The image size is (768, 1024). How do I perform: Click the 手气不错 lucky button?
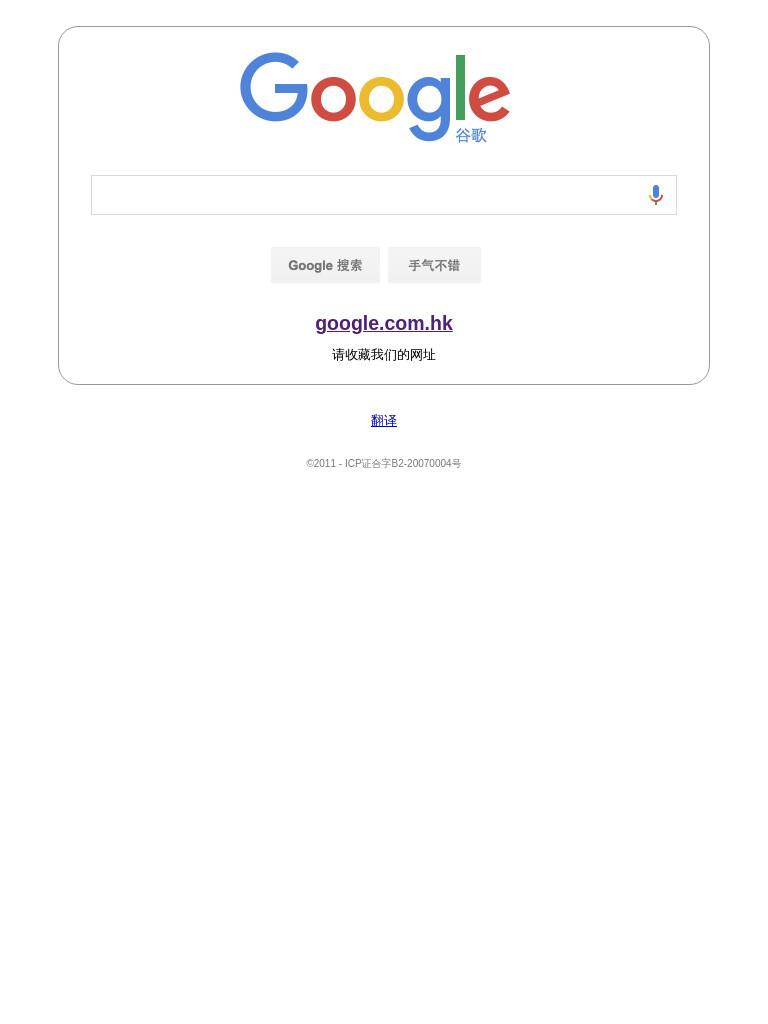tap(434, 265)
